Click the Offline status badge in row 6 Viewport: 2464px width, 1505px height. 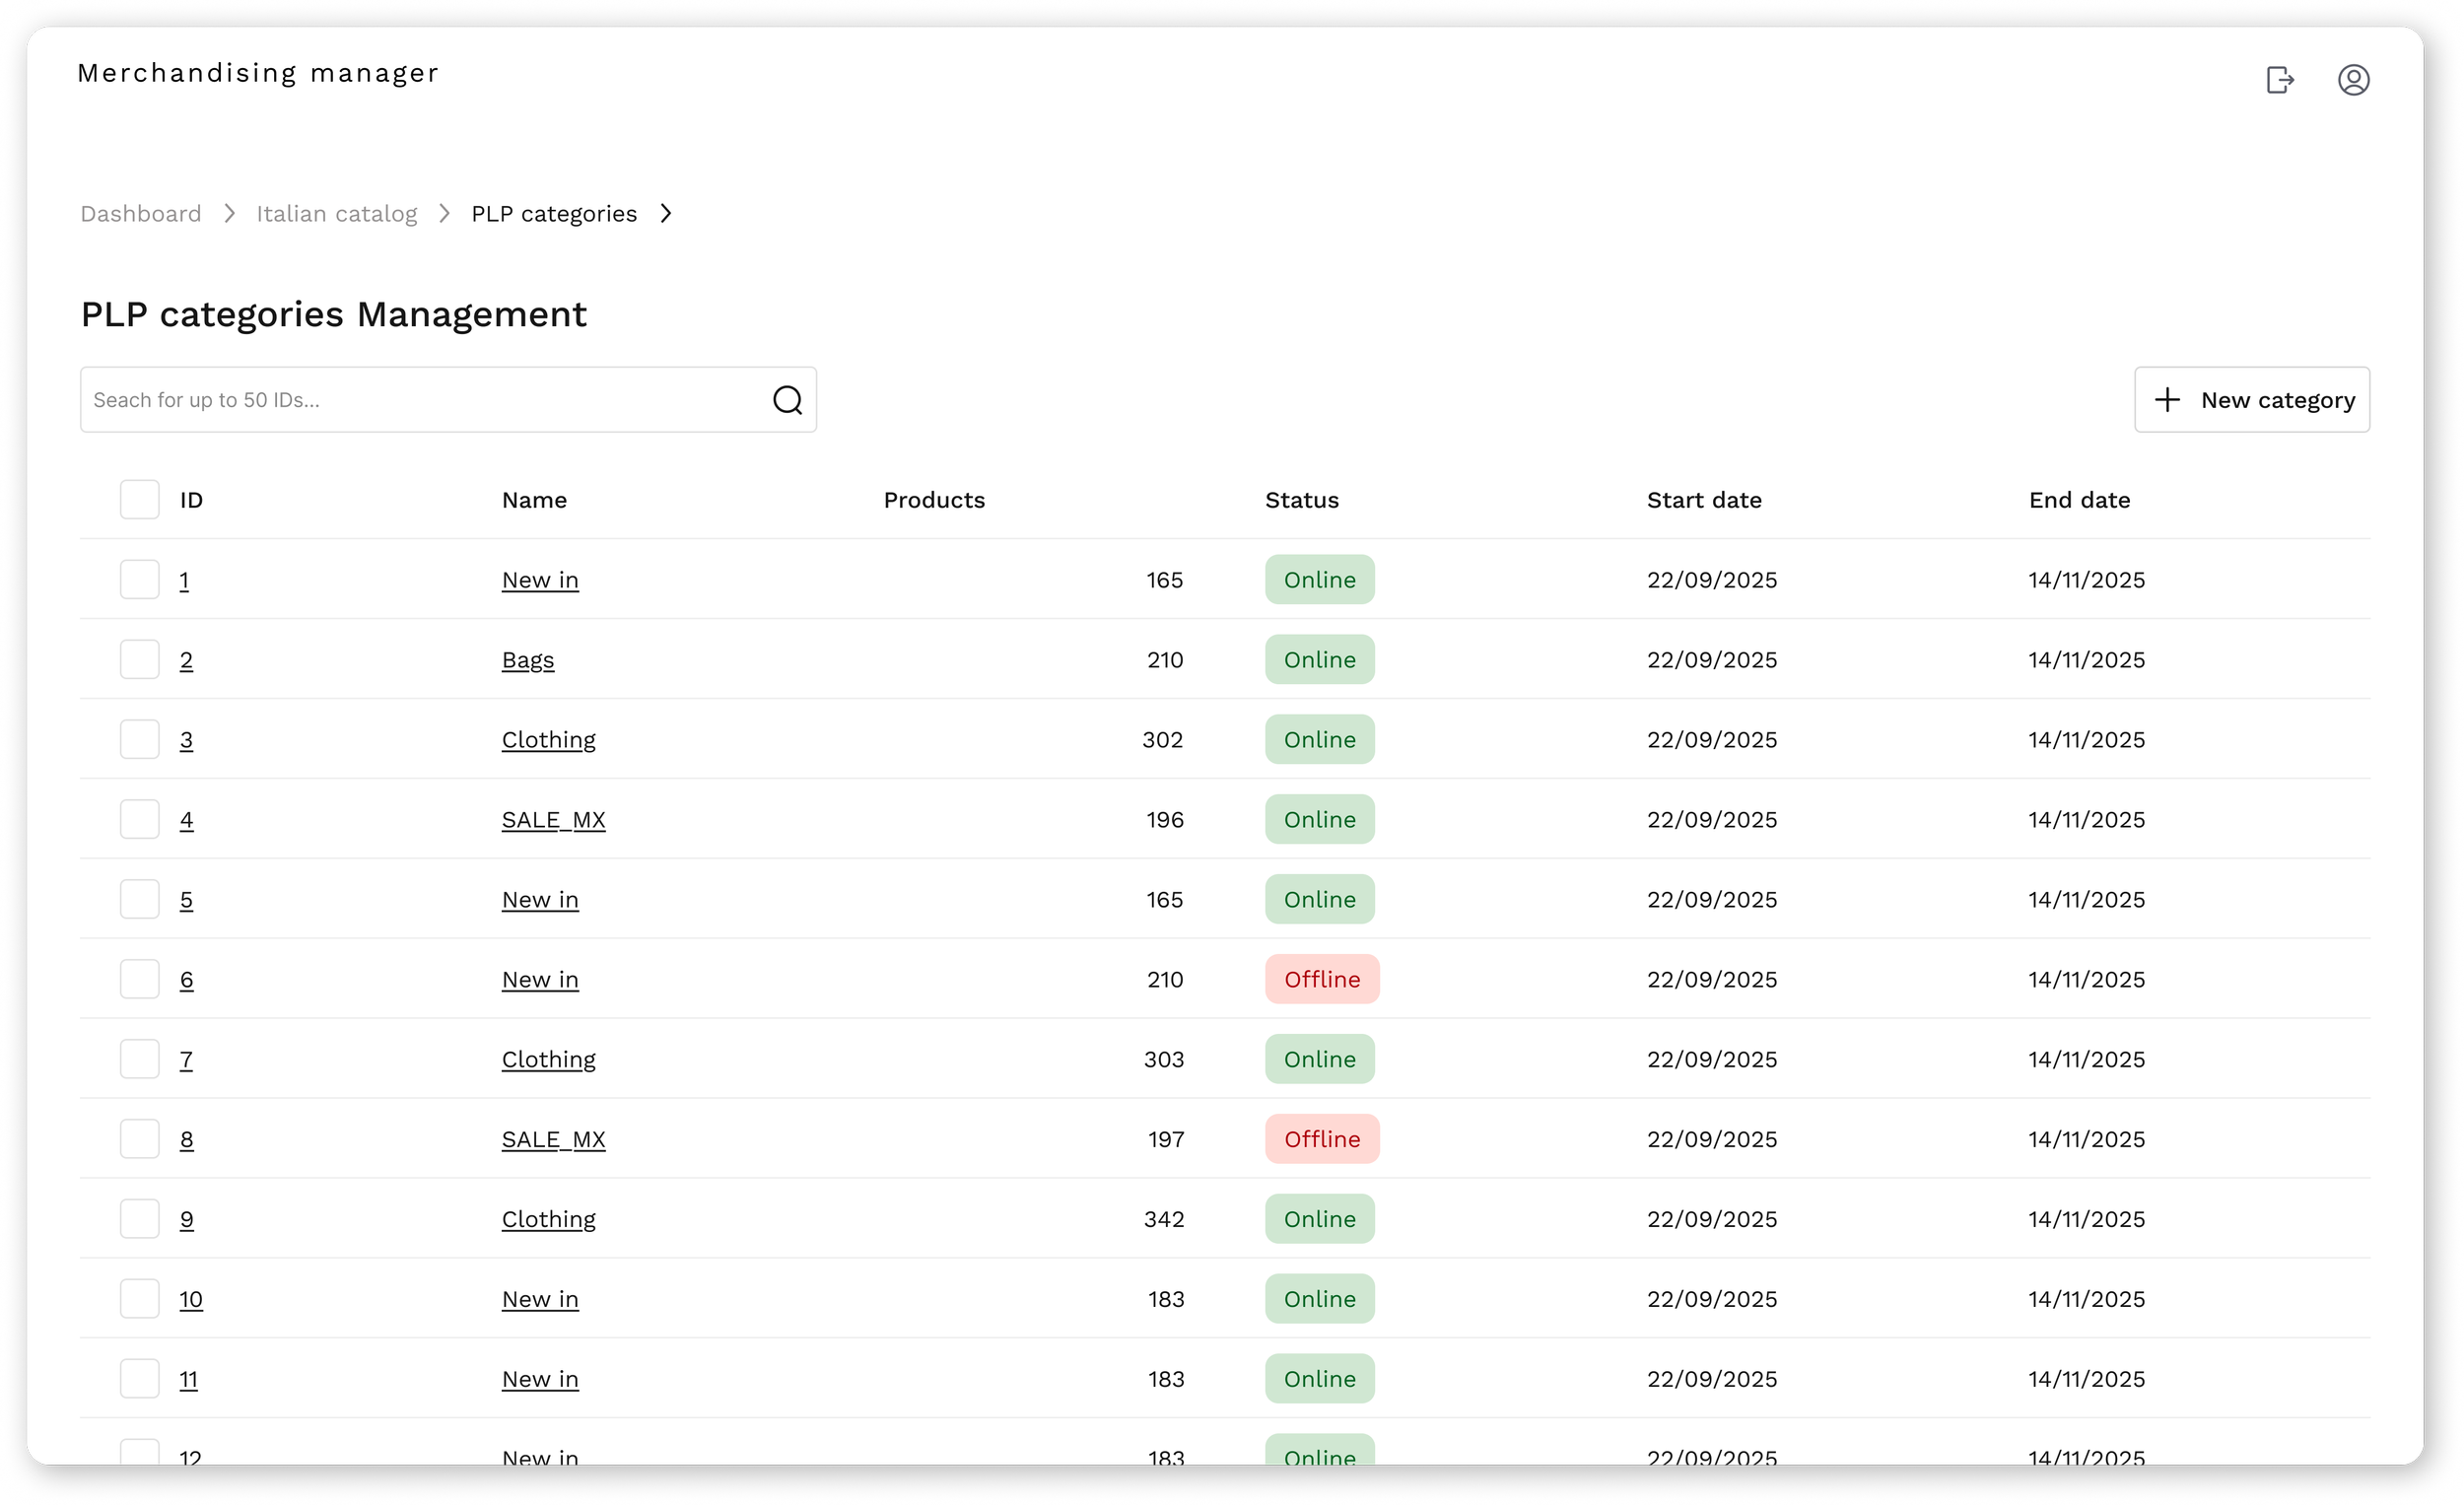[x=1321, y=979]
